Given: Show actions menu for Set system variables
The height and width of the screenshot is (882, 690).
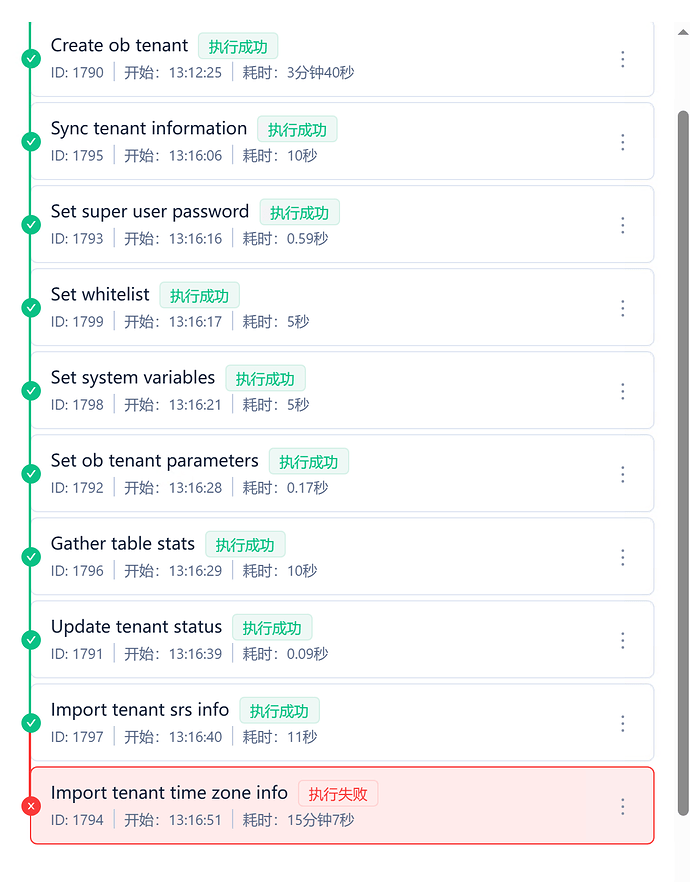Looking at the screenshot, I should (622, 391).
